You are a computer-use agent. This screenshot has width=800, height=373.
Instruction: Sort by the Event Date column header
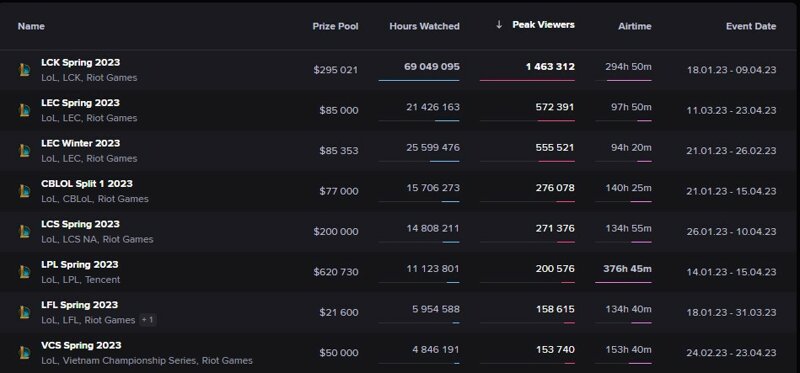751,26
